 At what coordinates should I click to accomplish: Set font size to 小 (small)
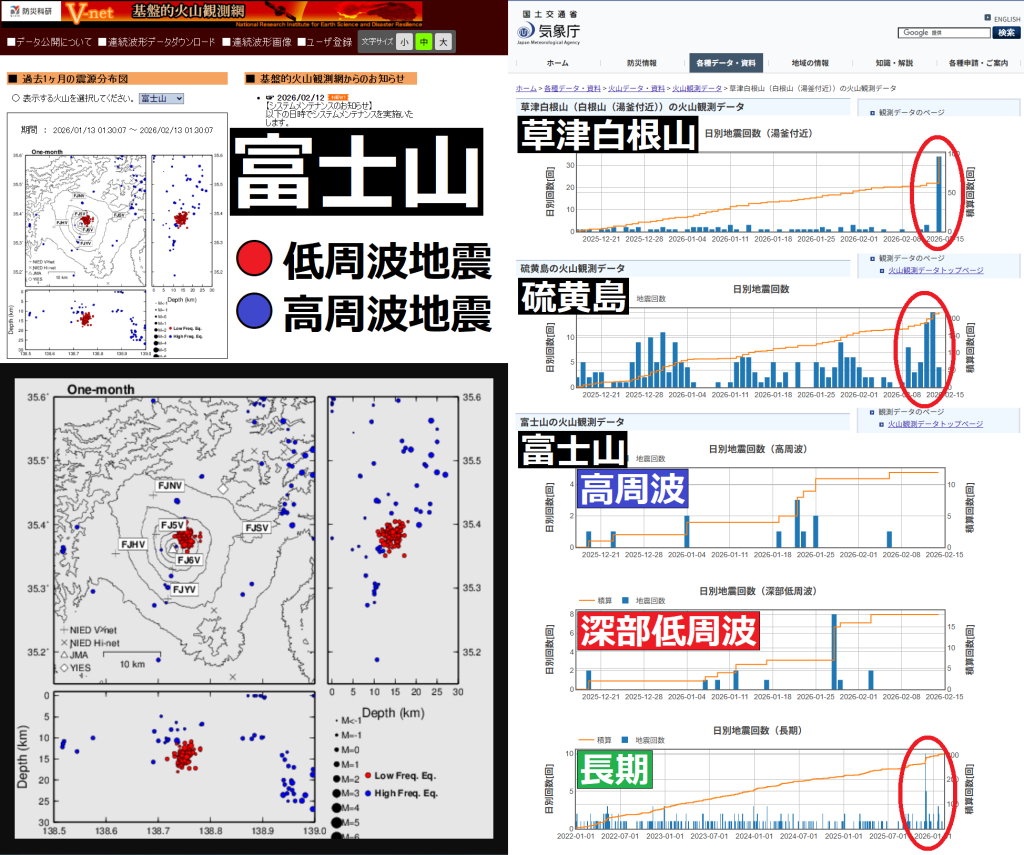[402, 42]
